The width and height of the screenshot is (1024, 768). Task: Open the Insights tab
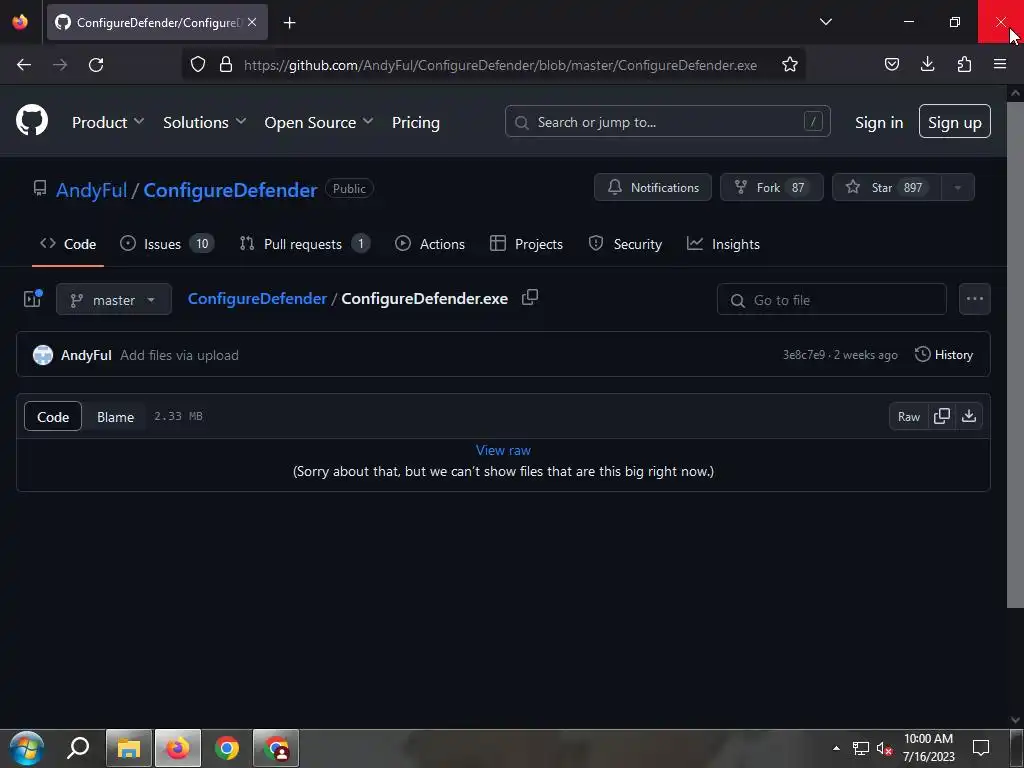[723, 244]
